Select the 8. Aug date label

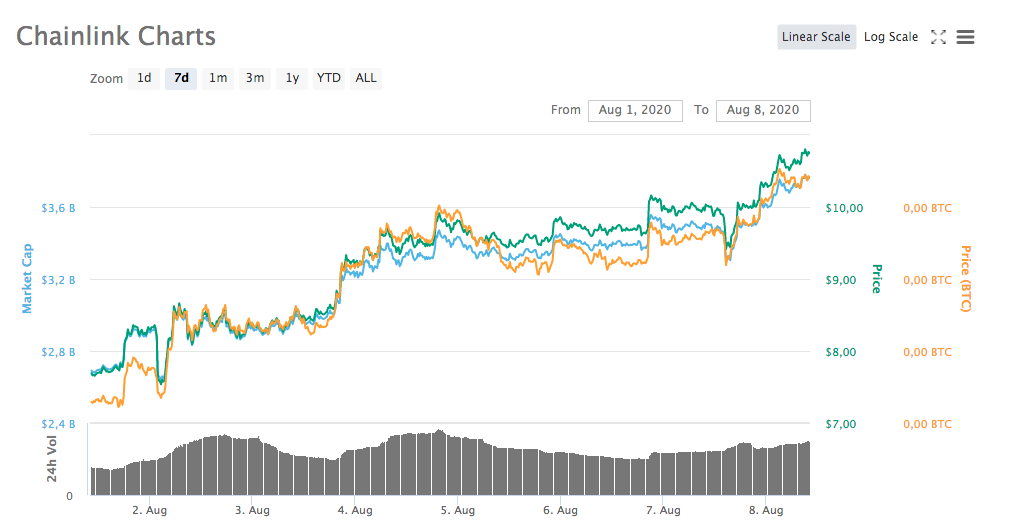point(766,510)
